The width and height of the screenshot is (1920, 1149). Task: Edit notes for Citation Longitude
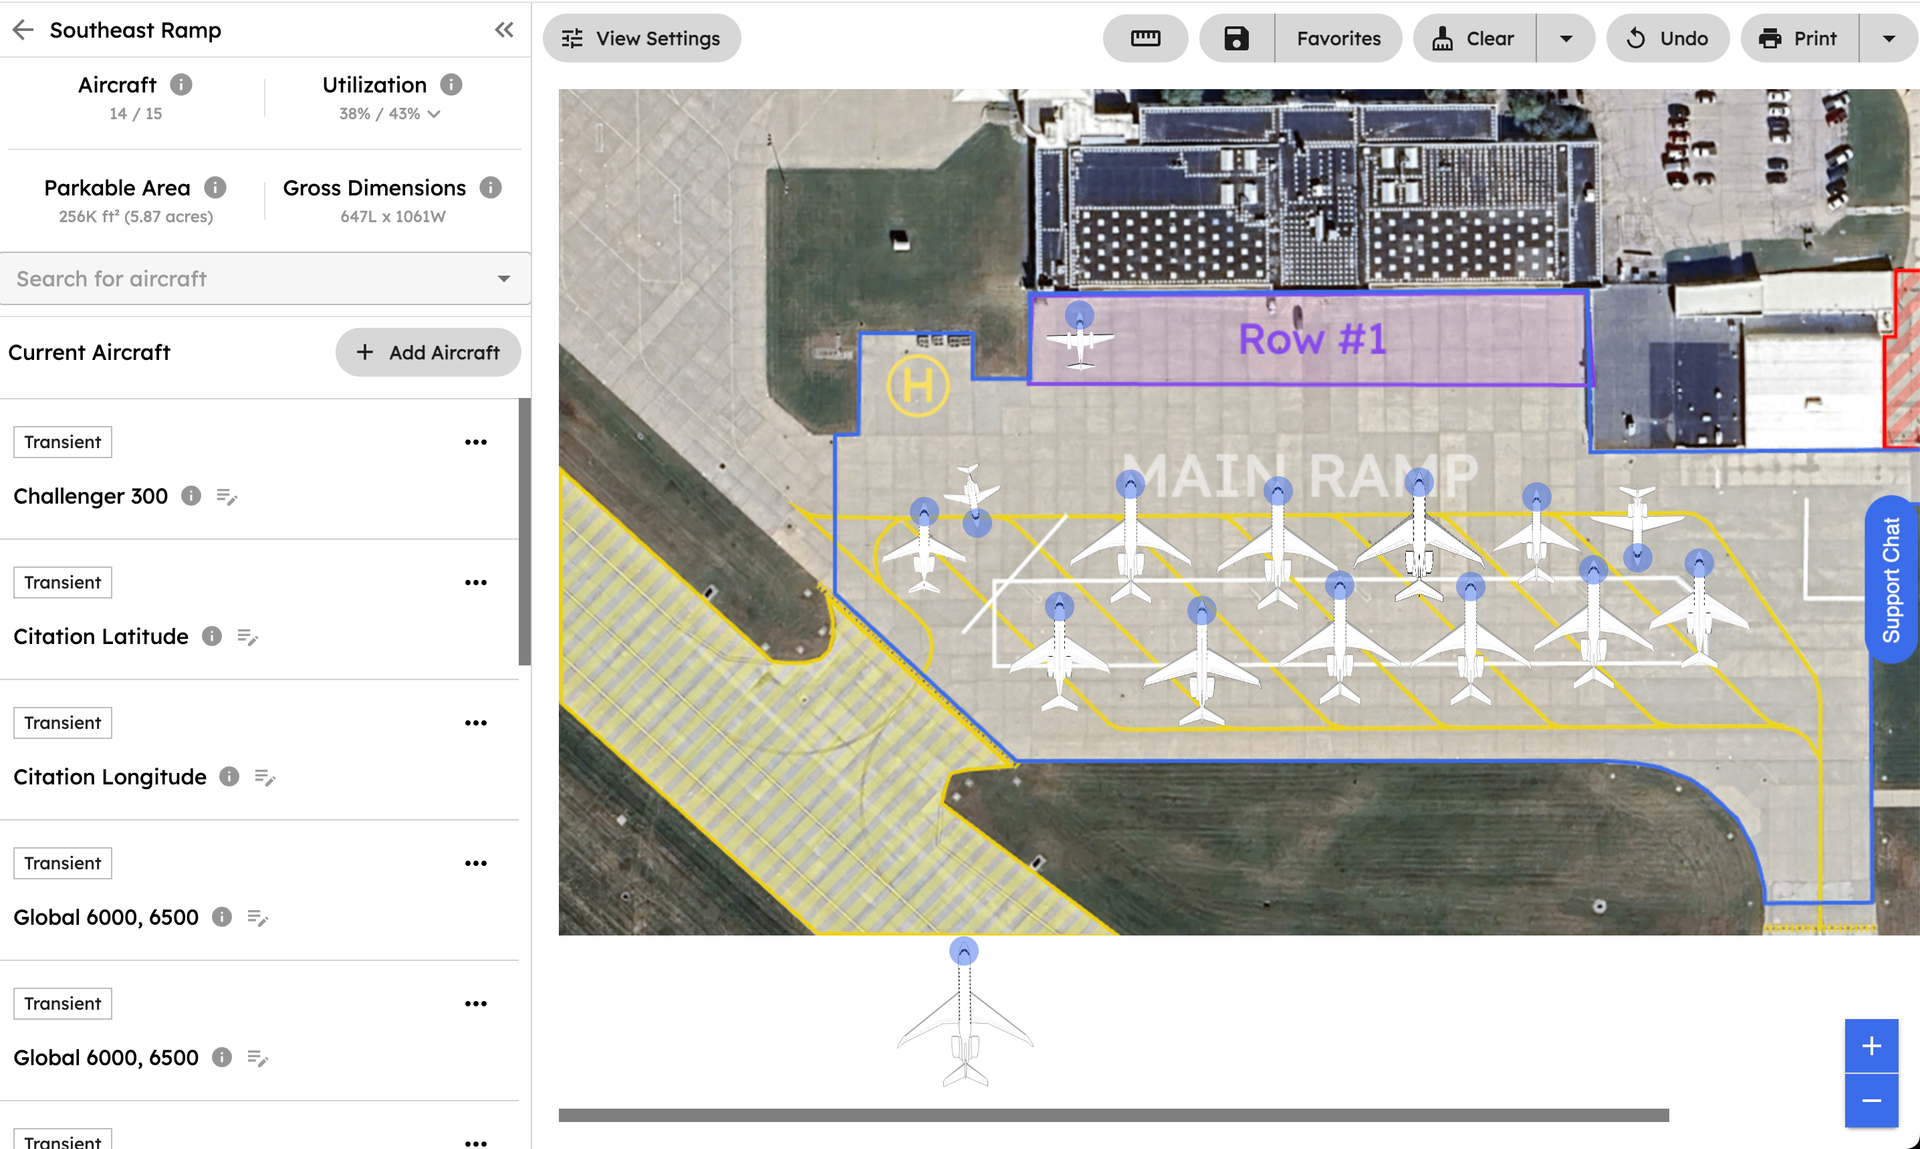coord(265,777)
